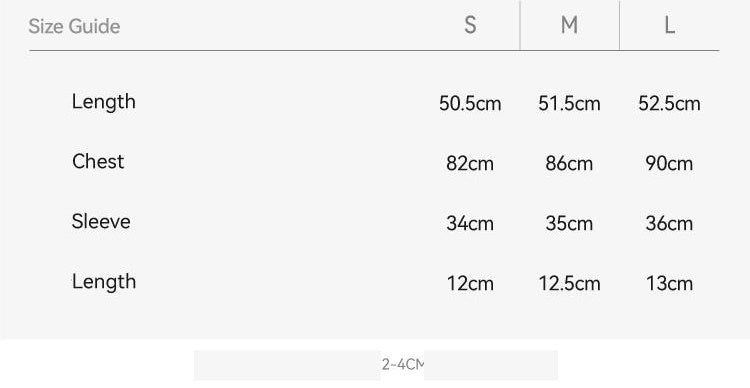
Task: Click the Chest row label
Action: click(x=98, y=161)
